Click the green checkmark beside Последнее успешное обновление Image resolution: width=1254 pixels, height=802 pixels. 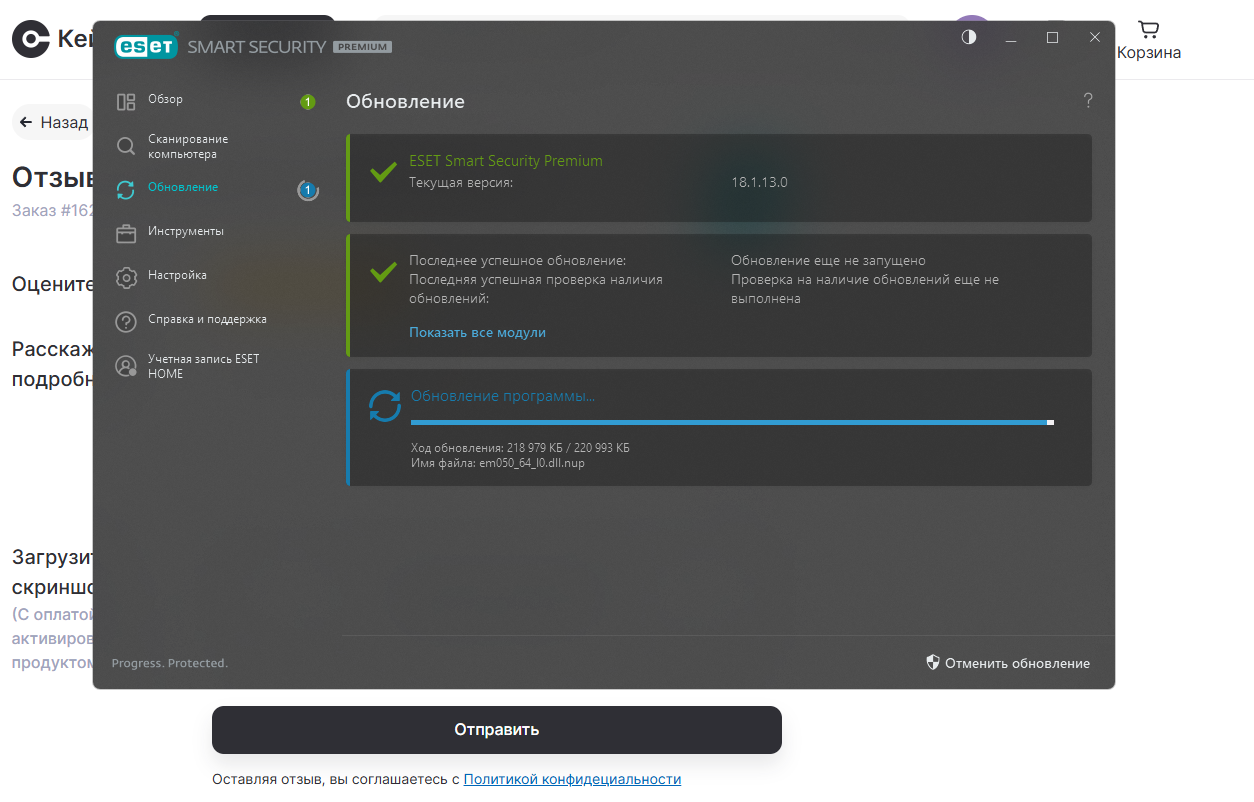pyautogui.click(x=383, y=272)
